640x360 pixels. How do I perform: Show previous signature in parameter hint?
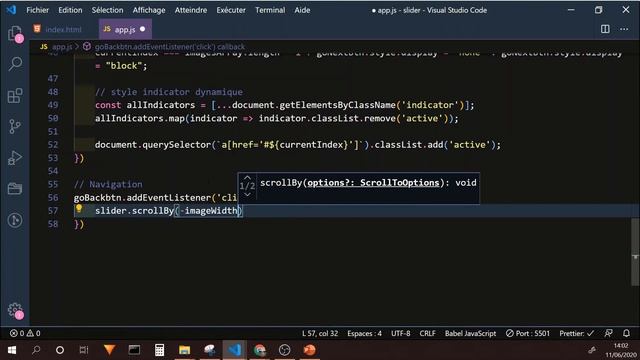tap(247, 178)
